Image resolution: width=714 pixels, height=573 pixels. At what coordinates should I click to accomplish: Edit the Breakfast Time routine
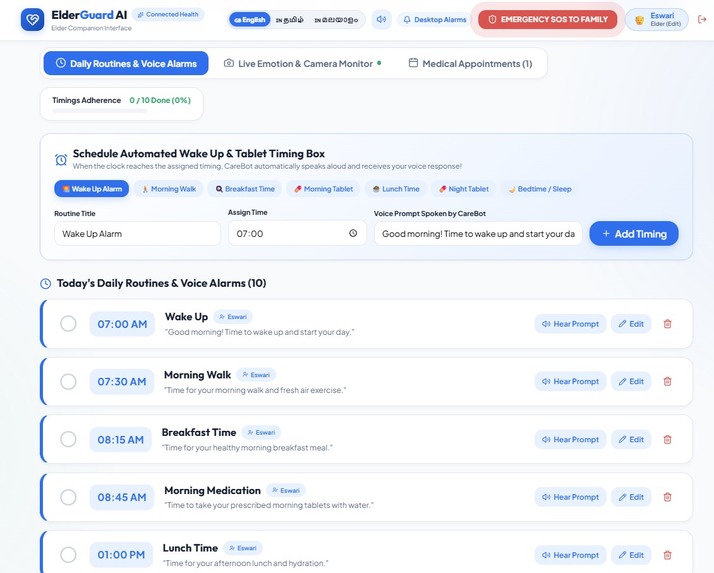tap(631, 440)
